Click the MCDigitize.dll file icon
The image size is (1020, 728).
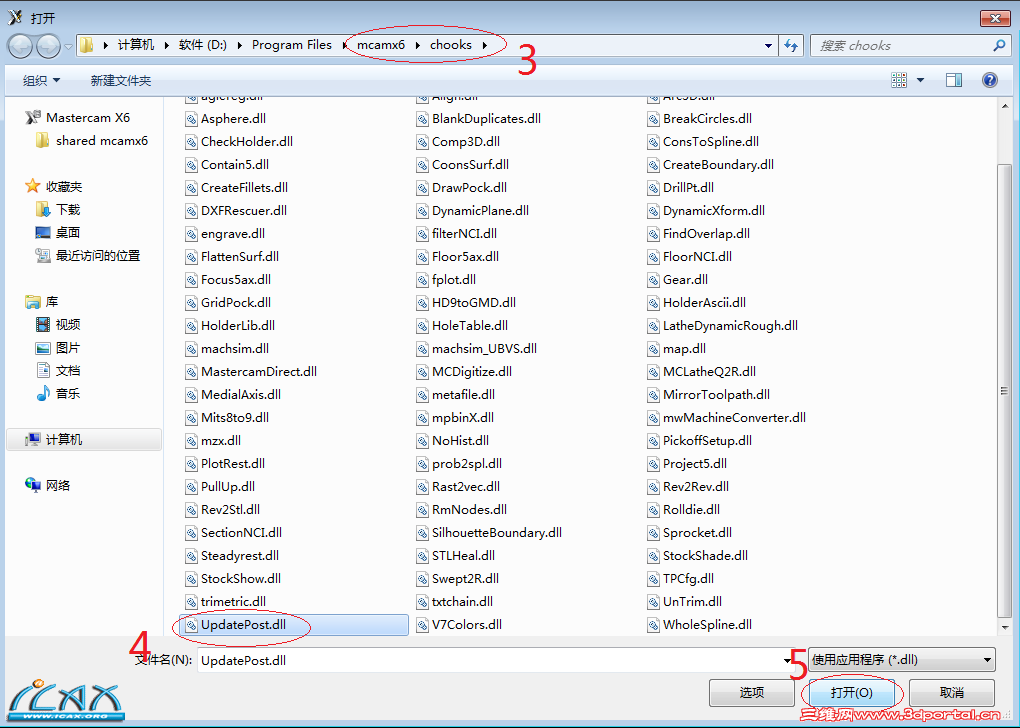click(422, 371)
